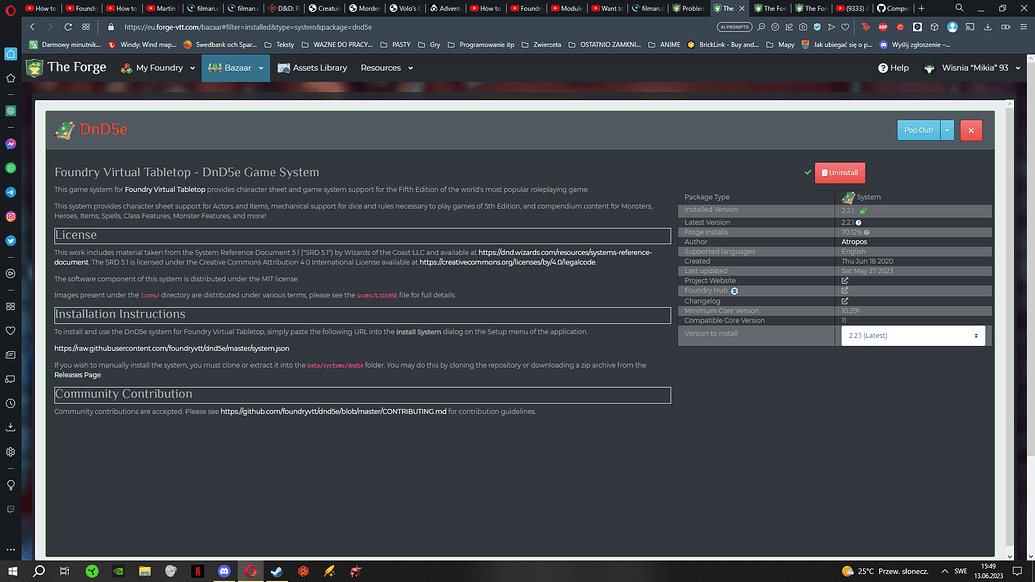1035x582 pixels.
Task: Open sidebar three-dots more menu
Action: click(11, 549)
